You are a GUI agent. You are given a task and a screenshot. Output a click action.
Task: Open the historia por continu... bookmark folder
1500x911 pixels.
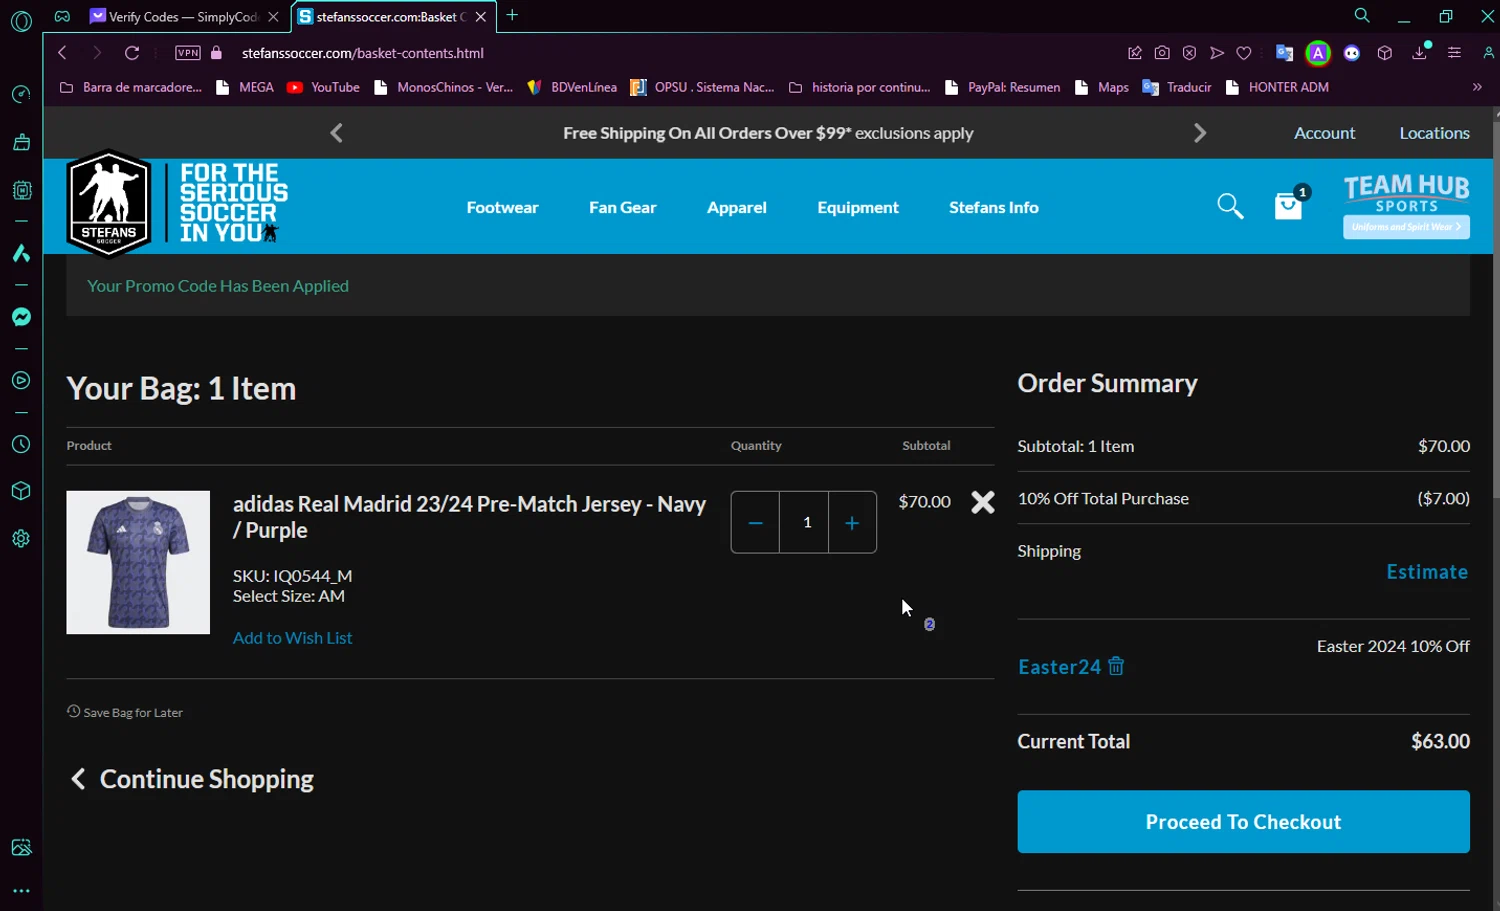click(x=860, y=87)
